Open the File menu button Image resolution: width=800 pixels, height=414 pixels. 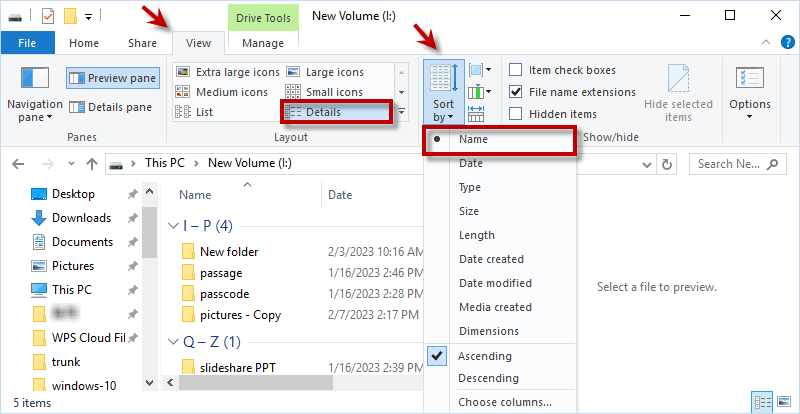click(28, 43)
